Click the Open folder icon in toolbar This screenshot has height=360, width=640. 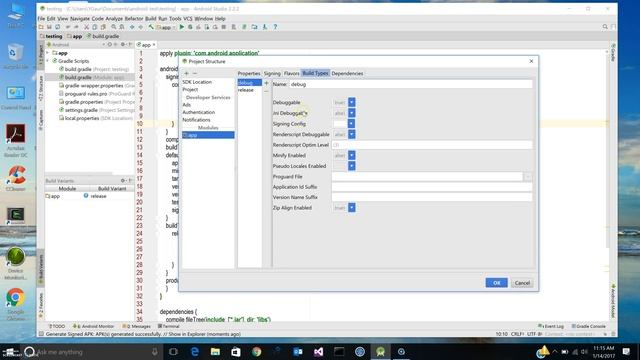coord(41,27)
